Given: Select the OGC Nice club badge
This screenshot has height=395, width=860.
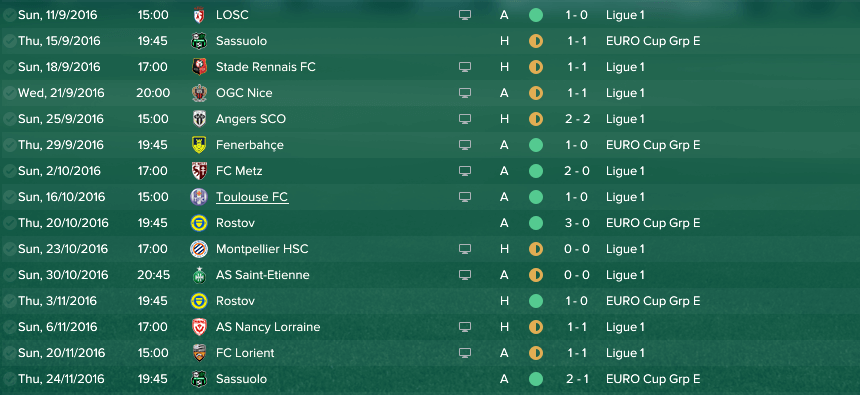Looking at the screenshot, I should coord(199,93).
